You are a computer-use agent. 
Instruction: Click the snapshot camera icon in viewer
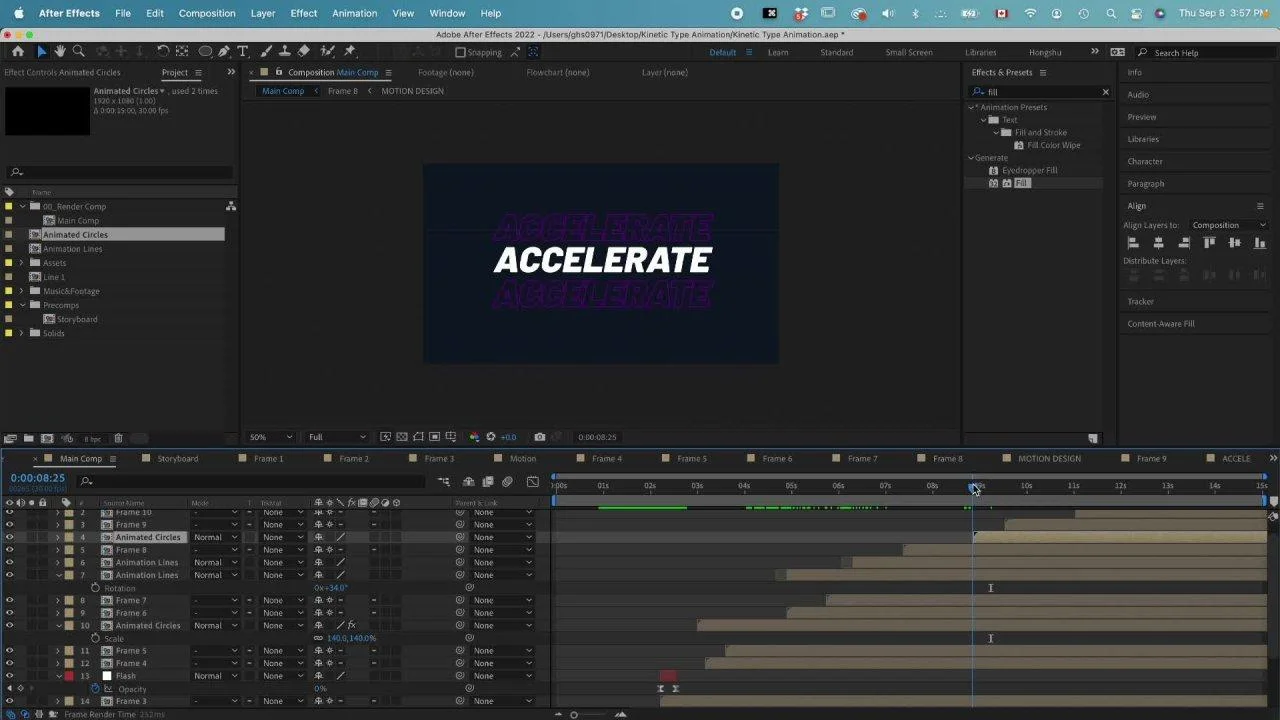pos(540,437)
